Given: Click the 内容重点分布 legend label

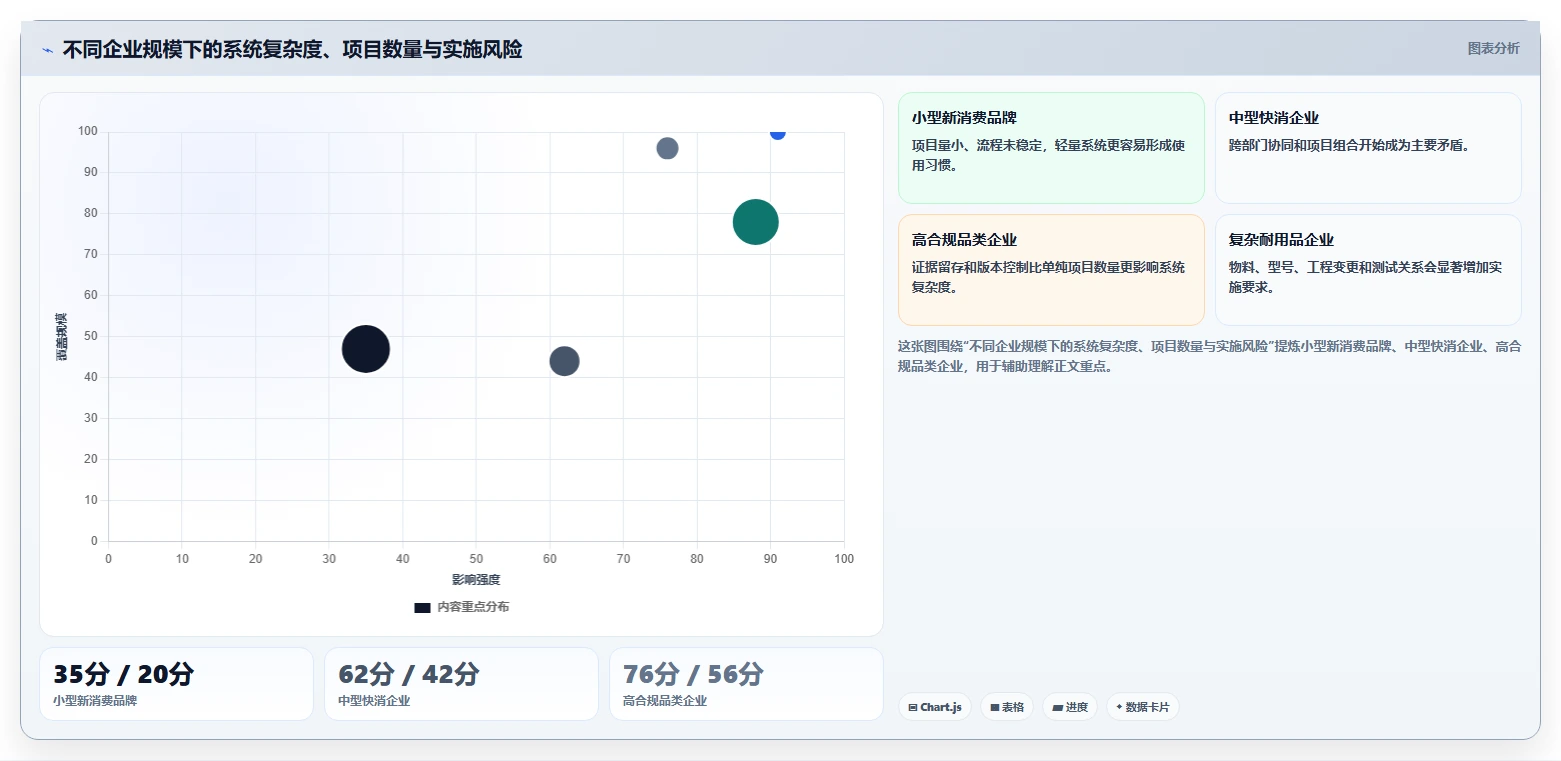Looking at the screenshot, I should click(473, 607).
